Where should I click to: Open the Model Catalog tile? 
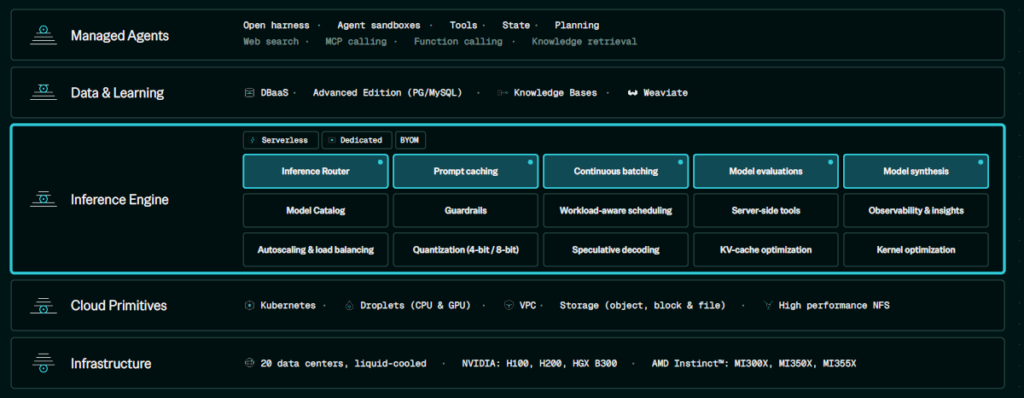pyautogui.click(x=315, y=210)
